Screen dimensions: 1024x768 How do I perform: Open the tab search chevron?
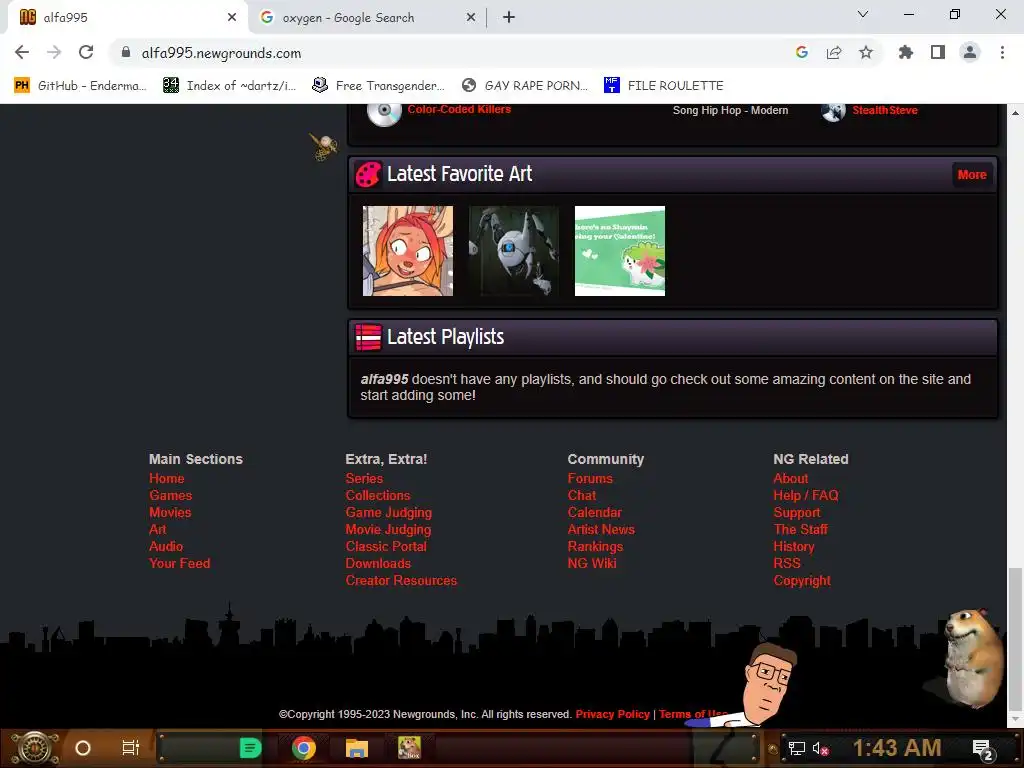(863, 14)
